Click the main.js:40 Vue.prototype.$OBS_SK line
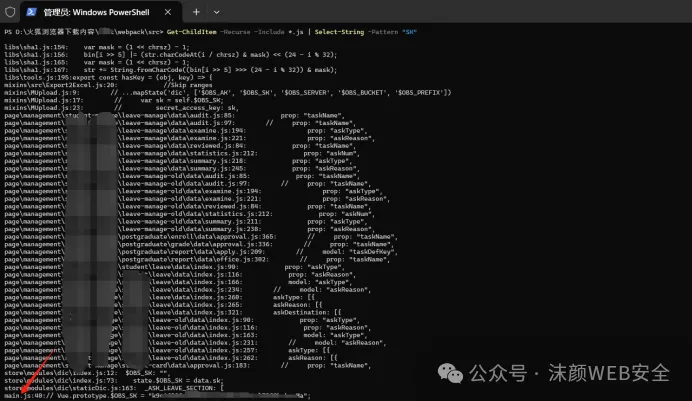 pyautogui.click(x=158, y=396)
